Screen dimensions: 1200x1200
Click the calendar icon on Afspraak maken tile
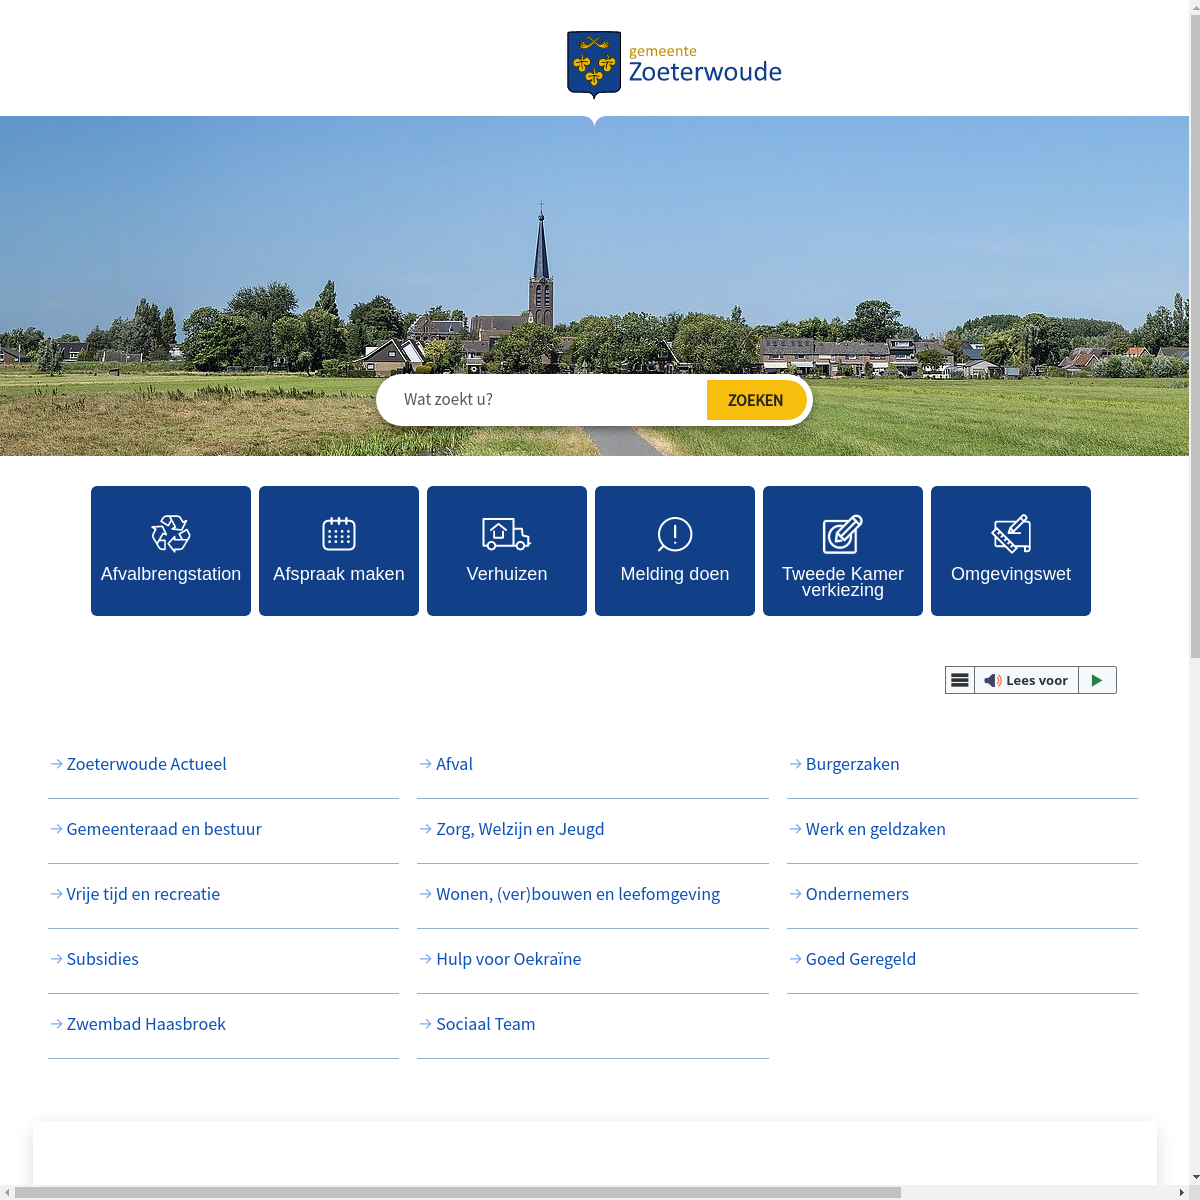(339, 534)
